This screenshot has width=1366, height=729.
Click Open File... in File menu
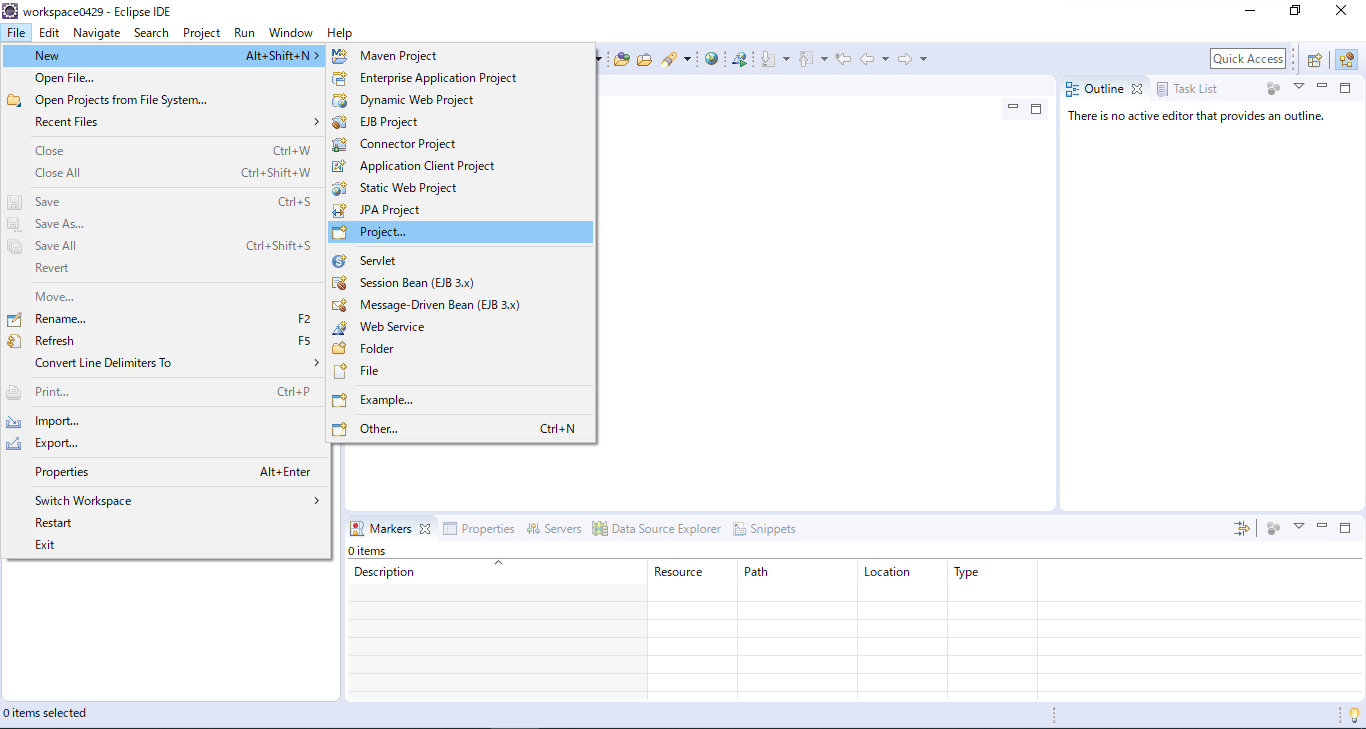[164, 78]
